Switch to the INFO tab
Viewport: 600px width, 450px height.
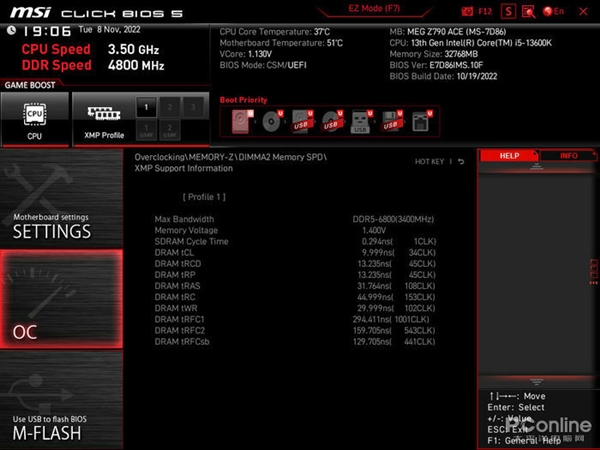click(x=568, y=156)
